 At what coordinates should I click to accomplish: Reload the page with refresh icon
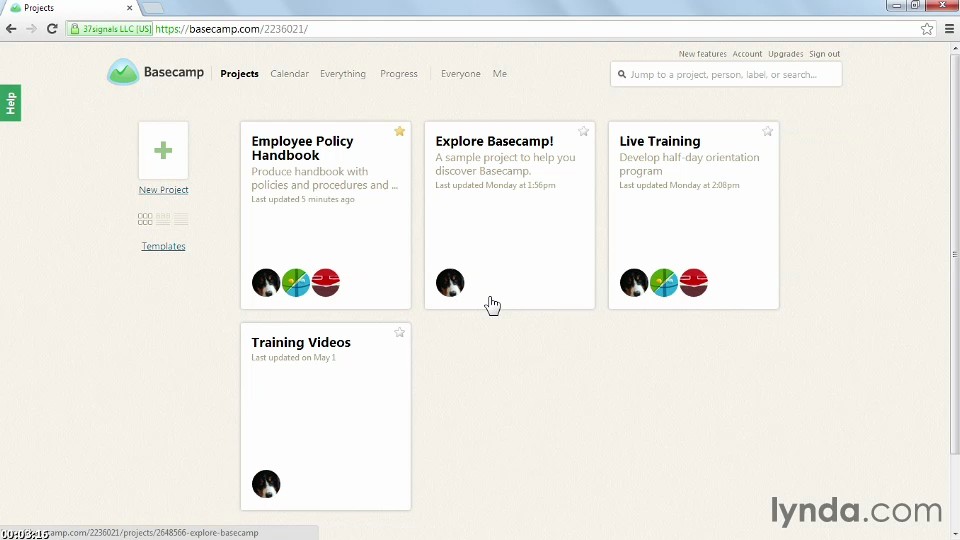(x=52, y=29)
